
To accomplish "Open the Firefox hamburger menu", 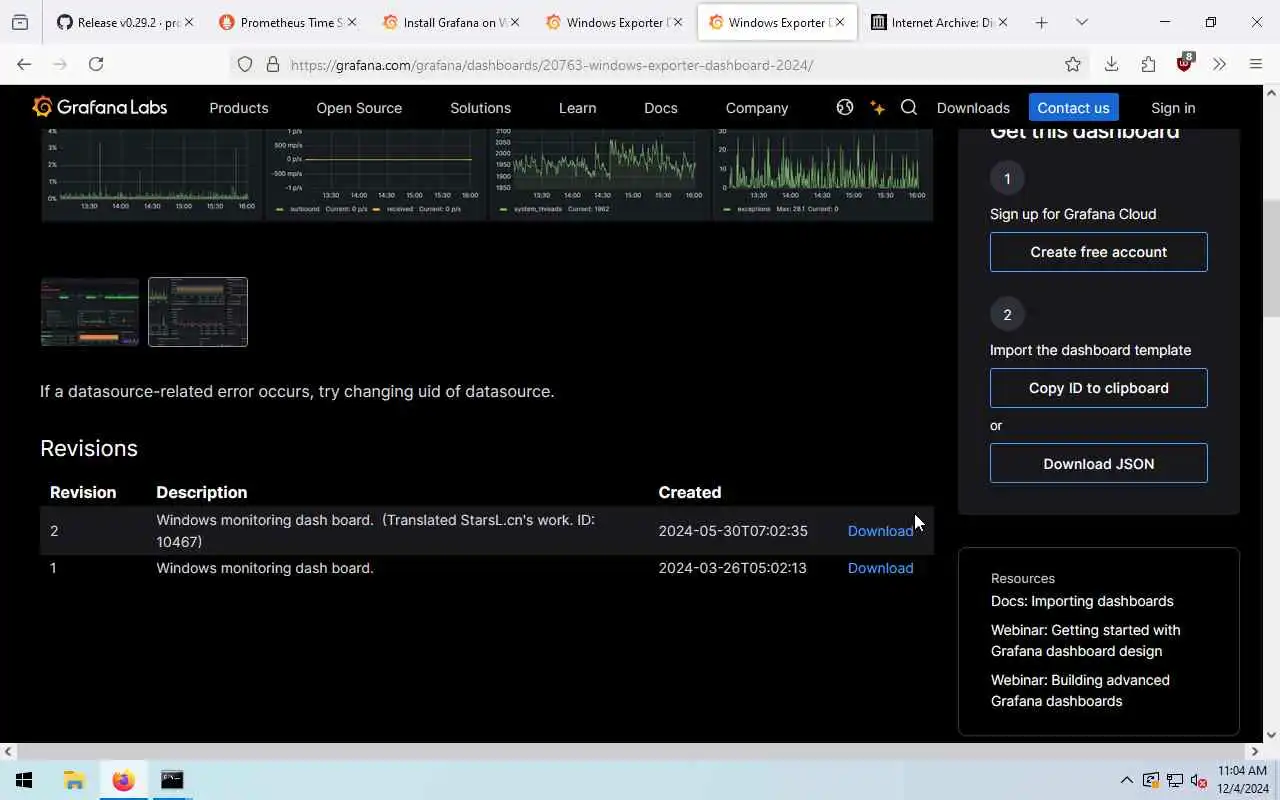I will (x=1256, y=64).
